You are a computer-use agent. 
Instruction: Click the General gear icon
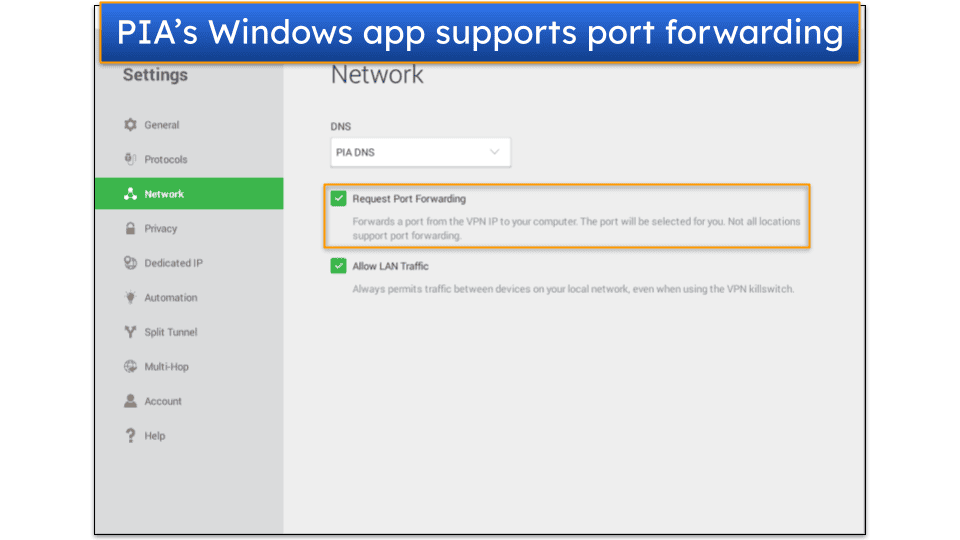130,125
